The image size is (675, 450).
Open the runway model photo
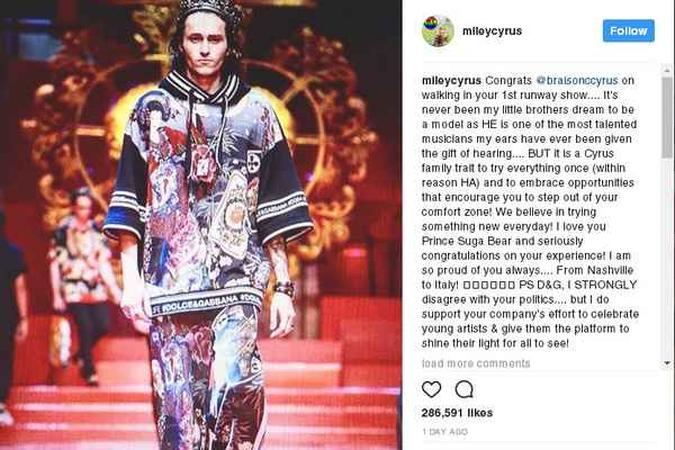point(201,225)
